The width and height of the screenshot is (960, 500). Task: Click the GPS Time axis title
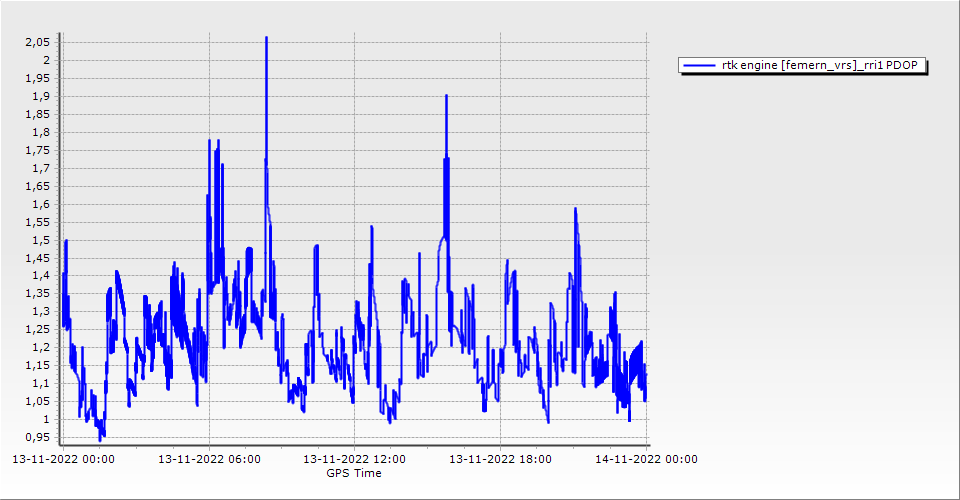point(354,473)
